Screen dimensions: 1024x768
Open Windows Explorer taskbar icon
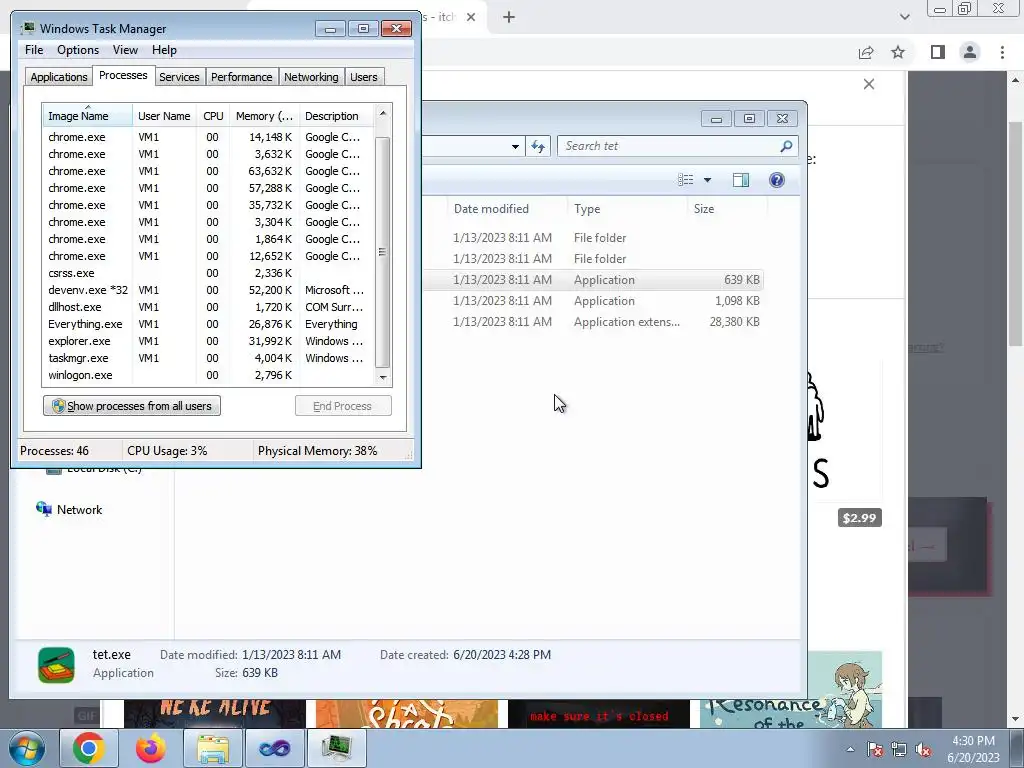pos(213,748)
